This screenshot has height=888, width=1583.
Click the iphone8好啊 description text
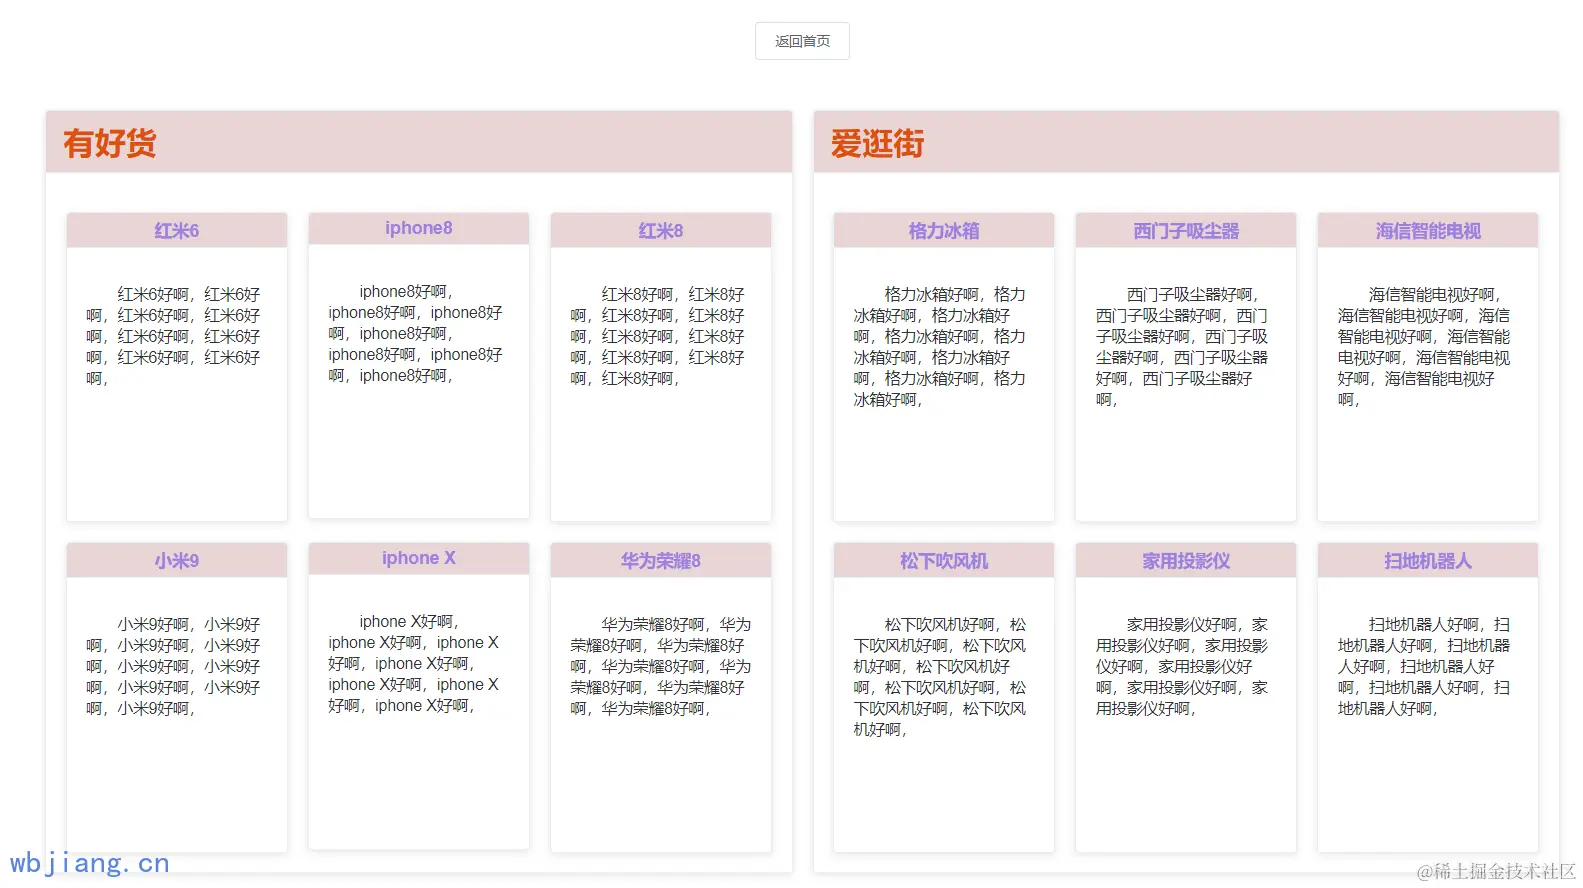(416, 334)
